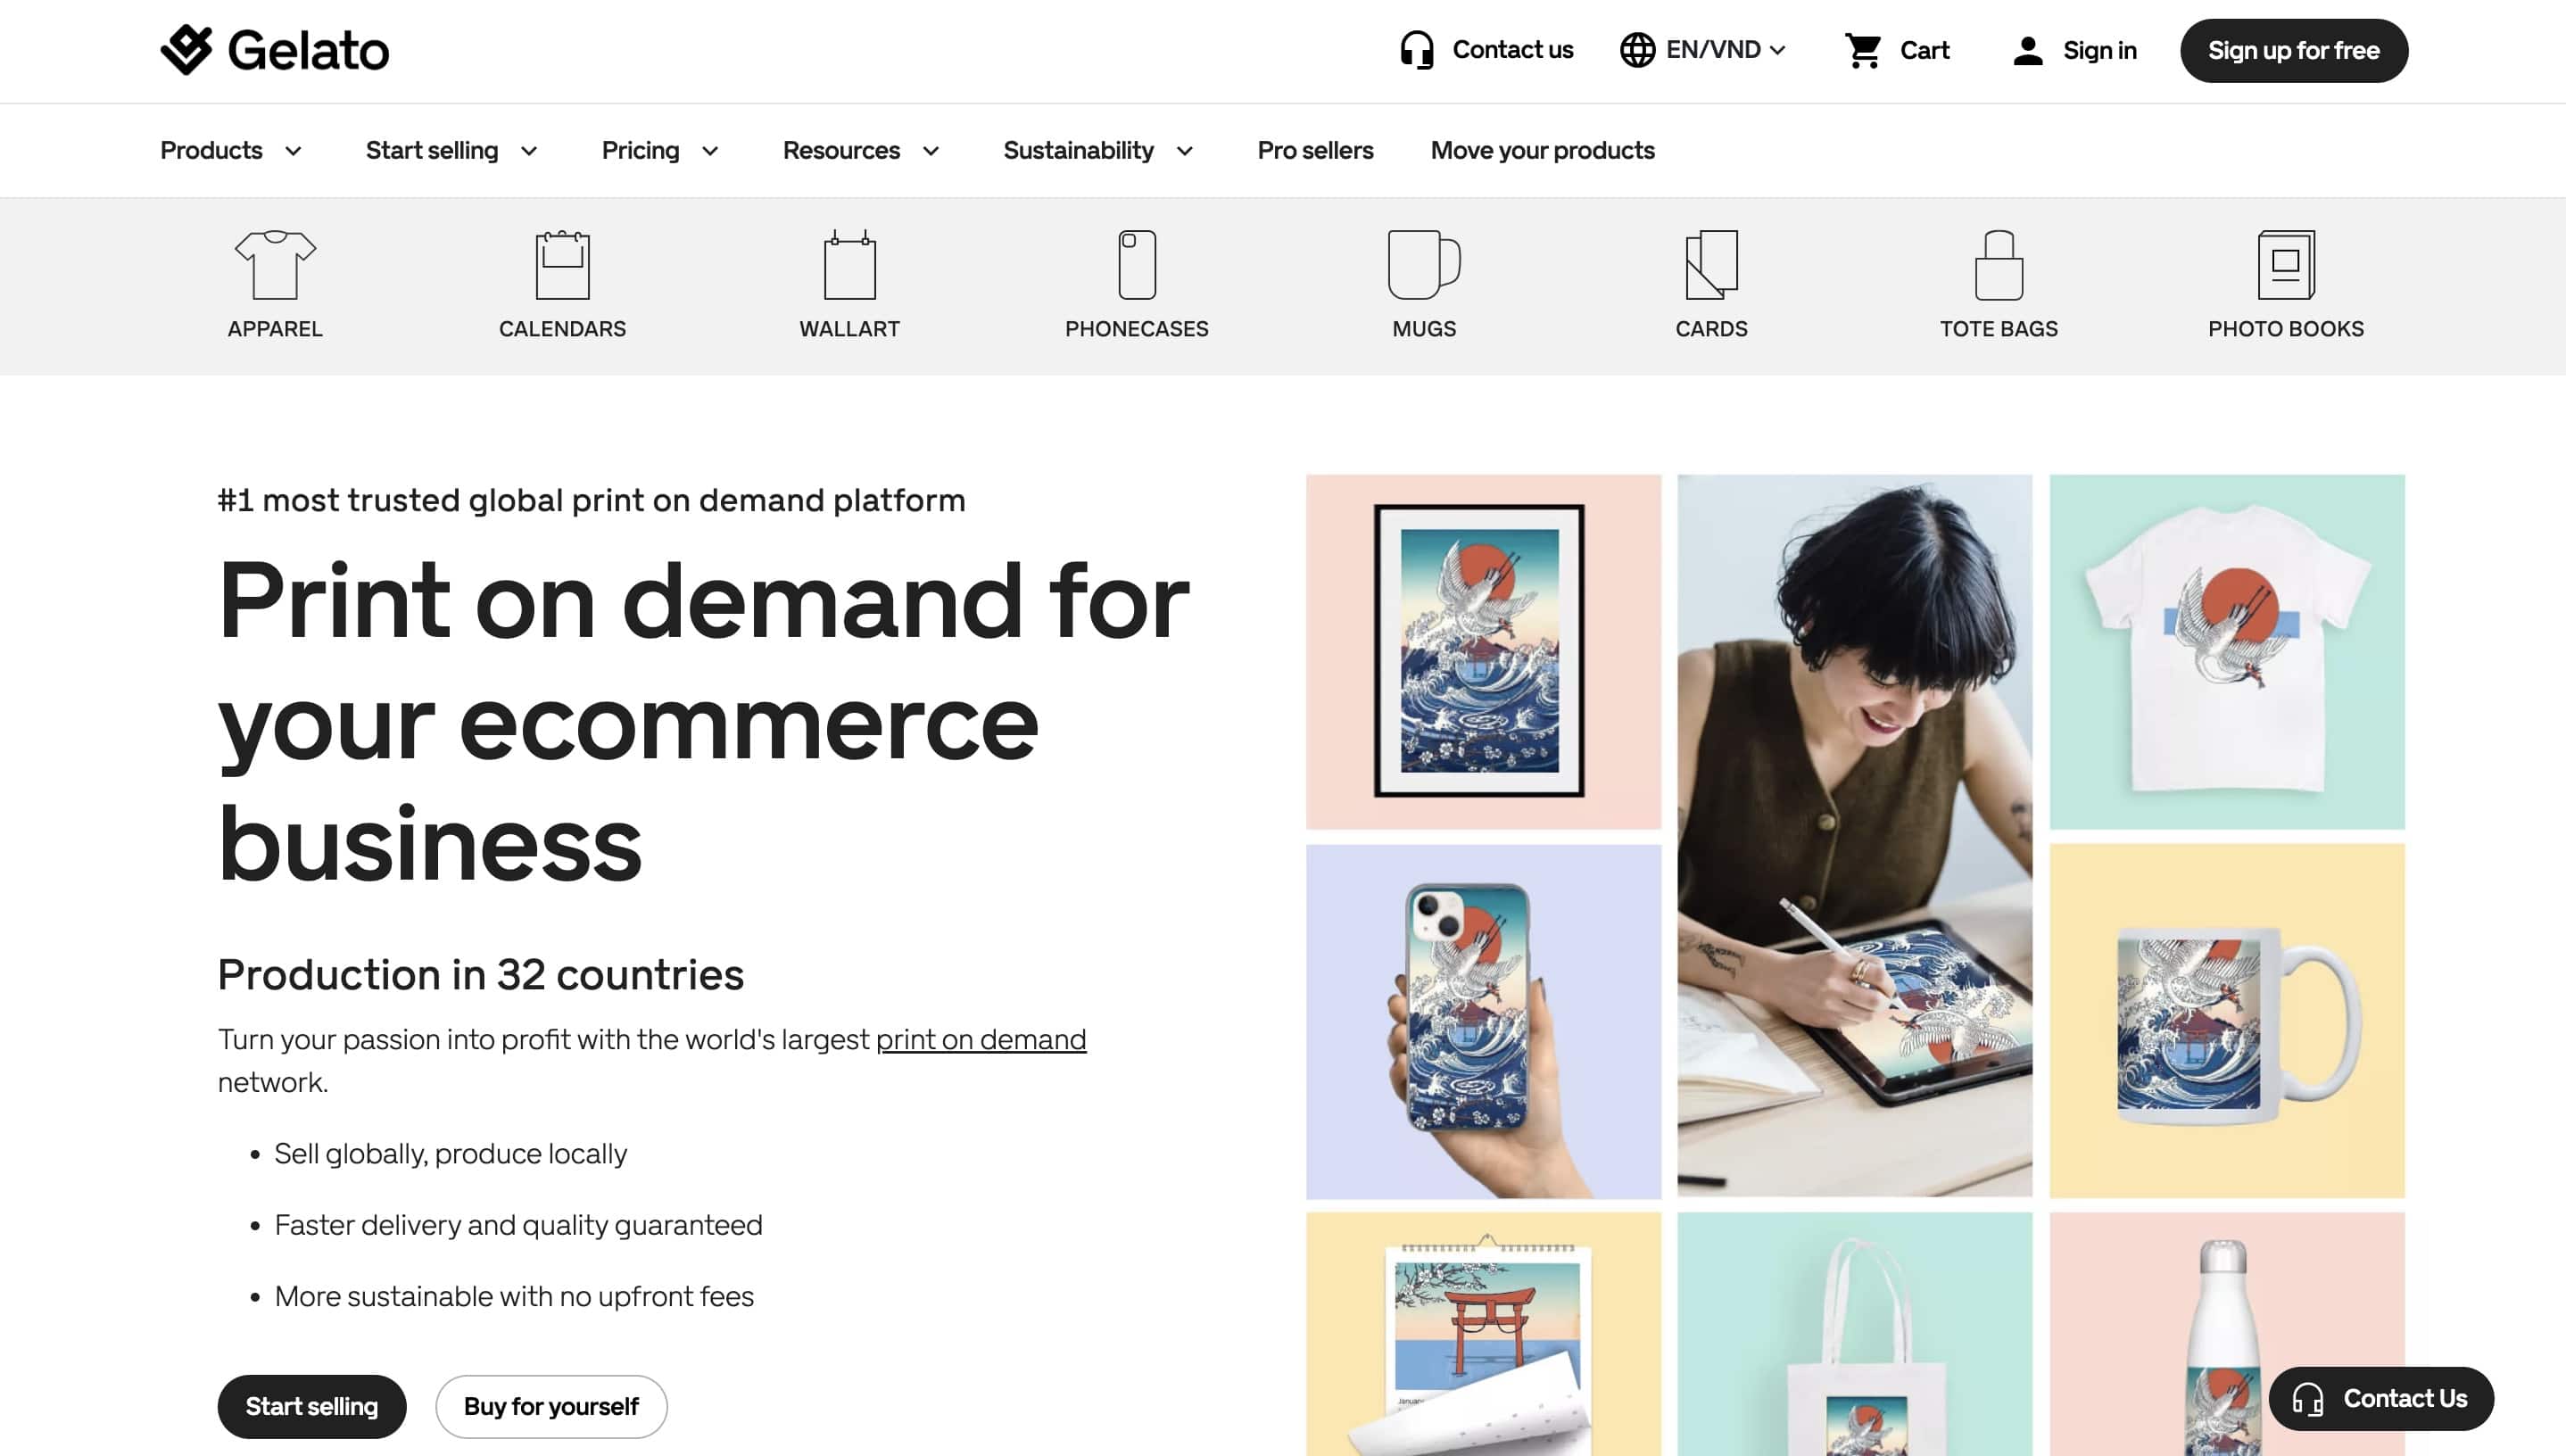Click the Contact us text link

[x=1512, y=50]
